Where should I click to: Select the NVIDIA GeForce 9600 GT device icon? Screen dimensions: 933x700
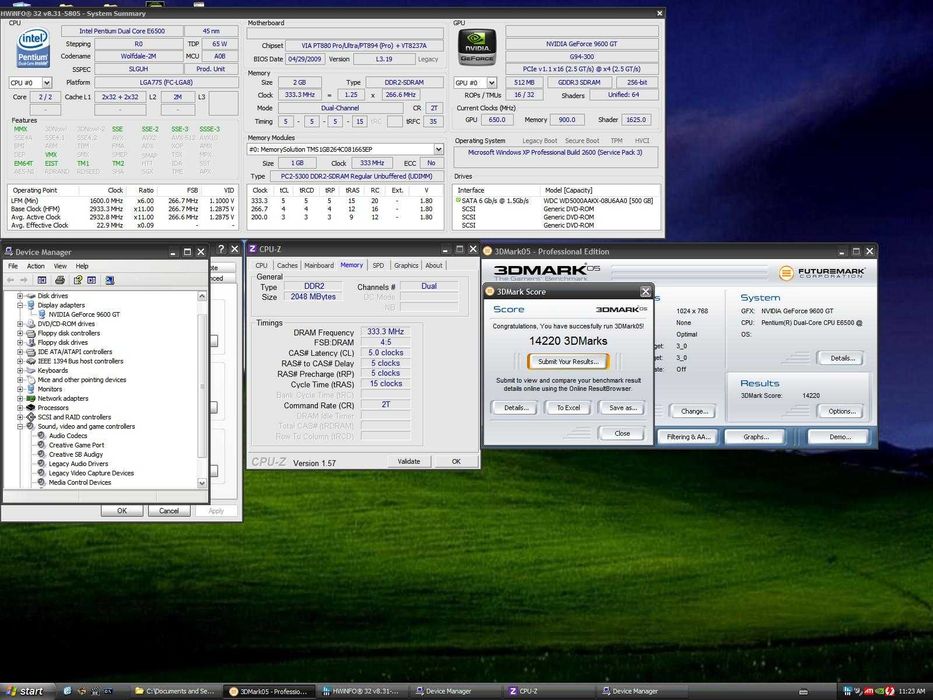[x=42, y=314]
